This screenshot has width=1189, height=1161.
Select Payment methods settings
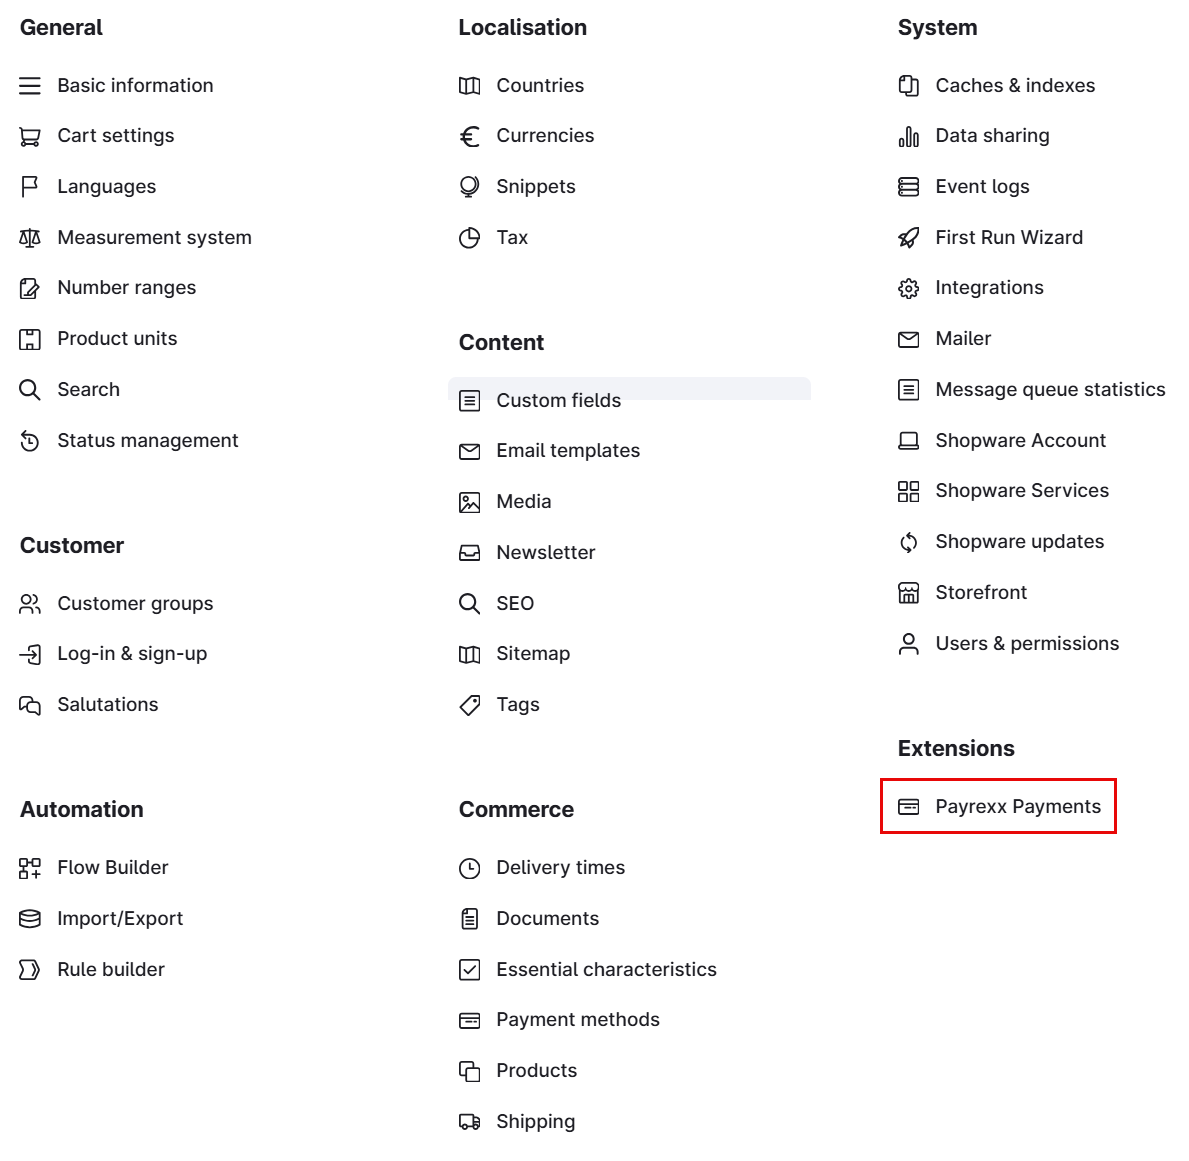point(577,1020)
